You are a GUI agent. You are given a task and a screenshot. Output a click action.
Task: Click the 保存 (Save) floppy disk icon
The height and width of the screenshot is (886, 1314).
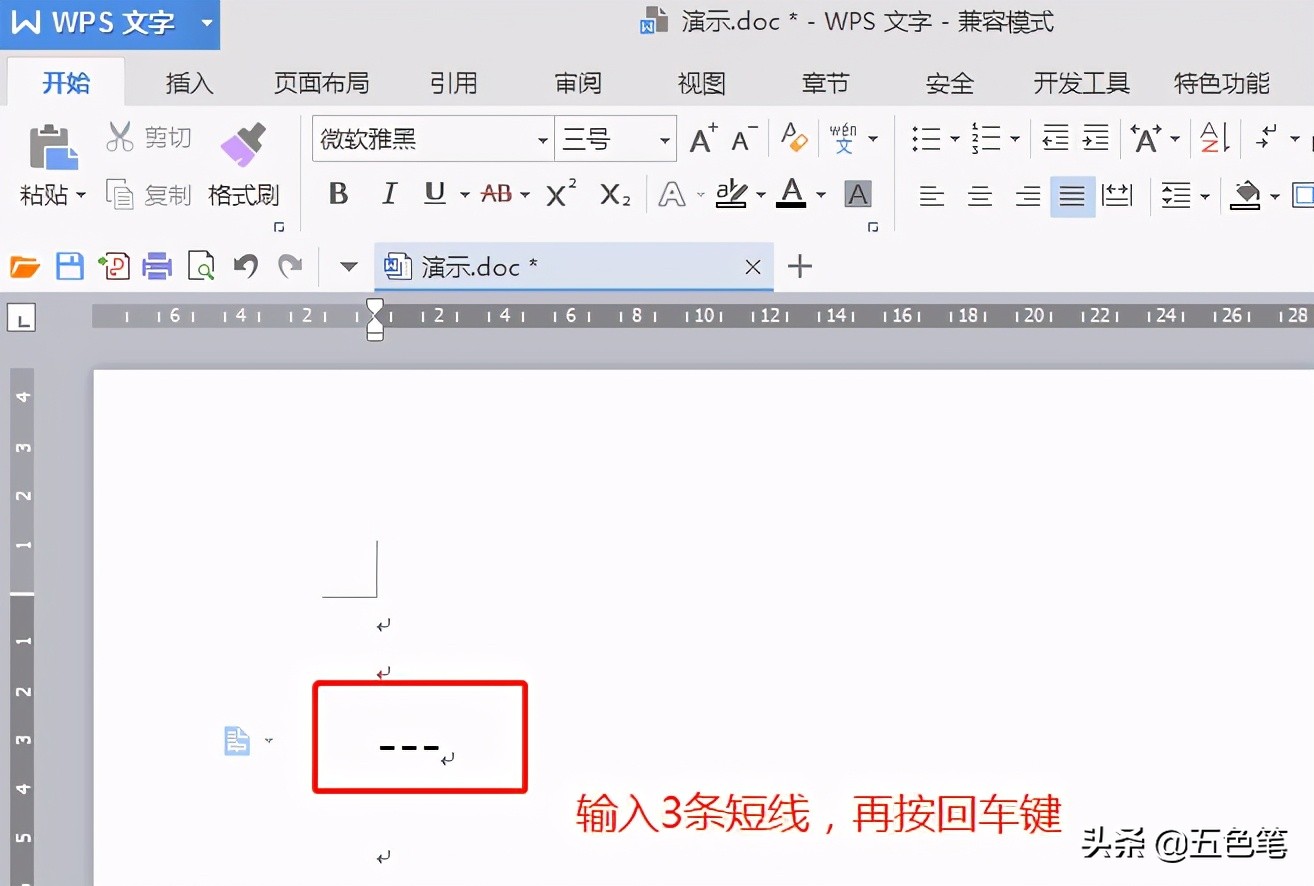69,266
